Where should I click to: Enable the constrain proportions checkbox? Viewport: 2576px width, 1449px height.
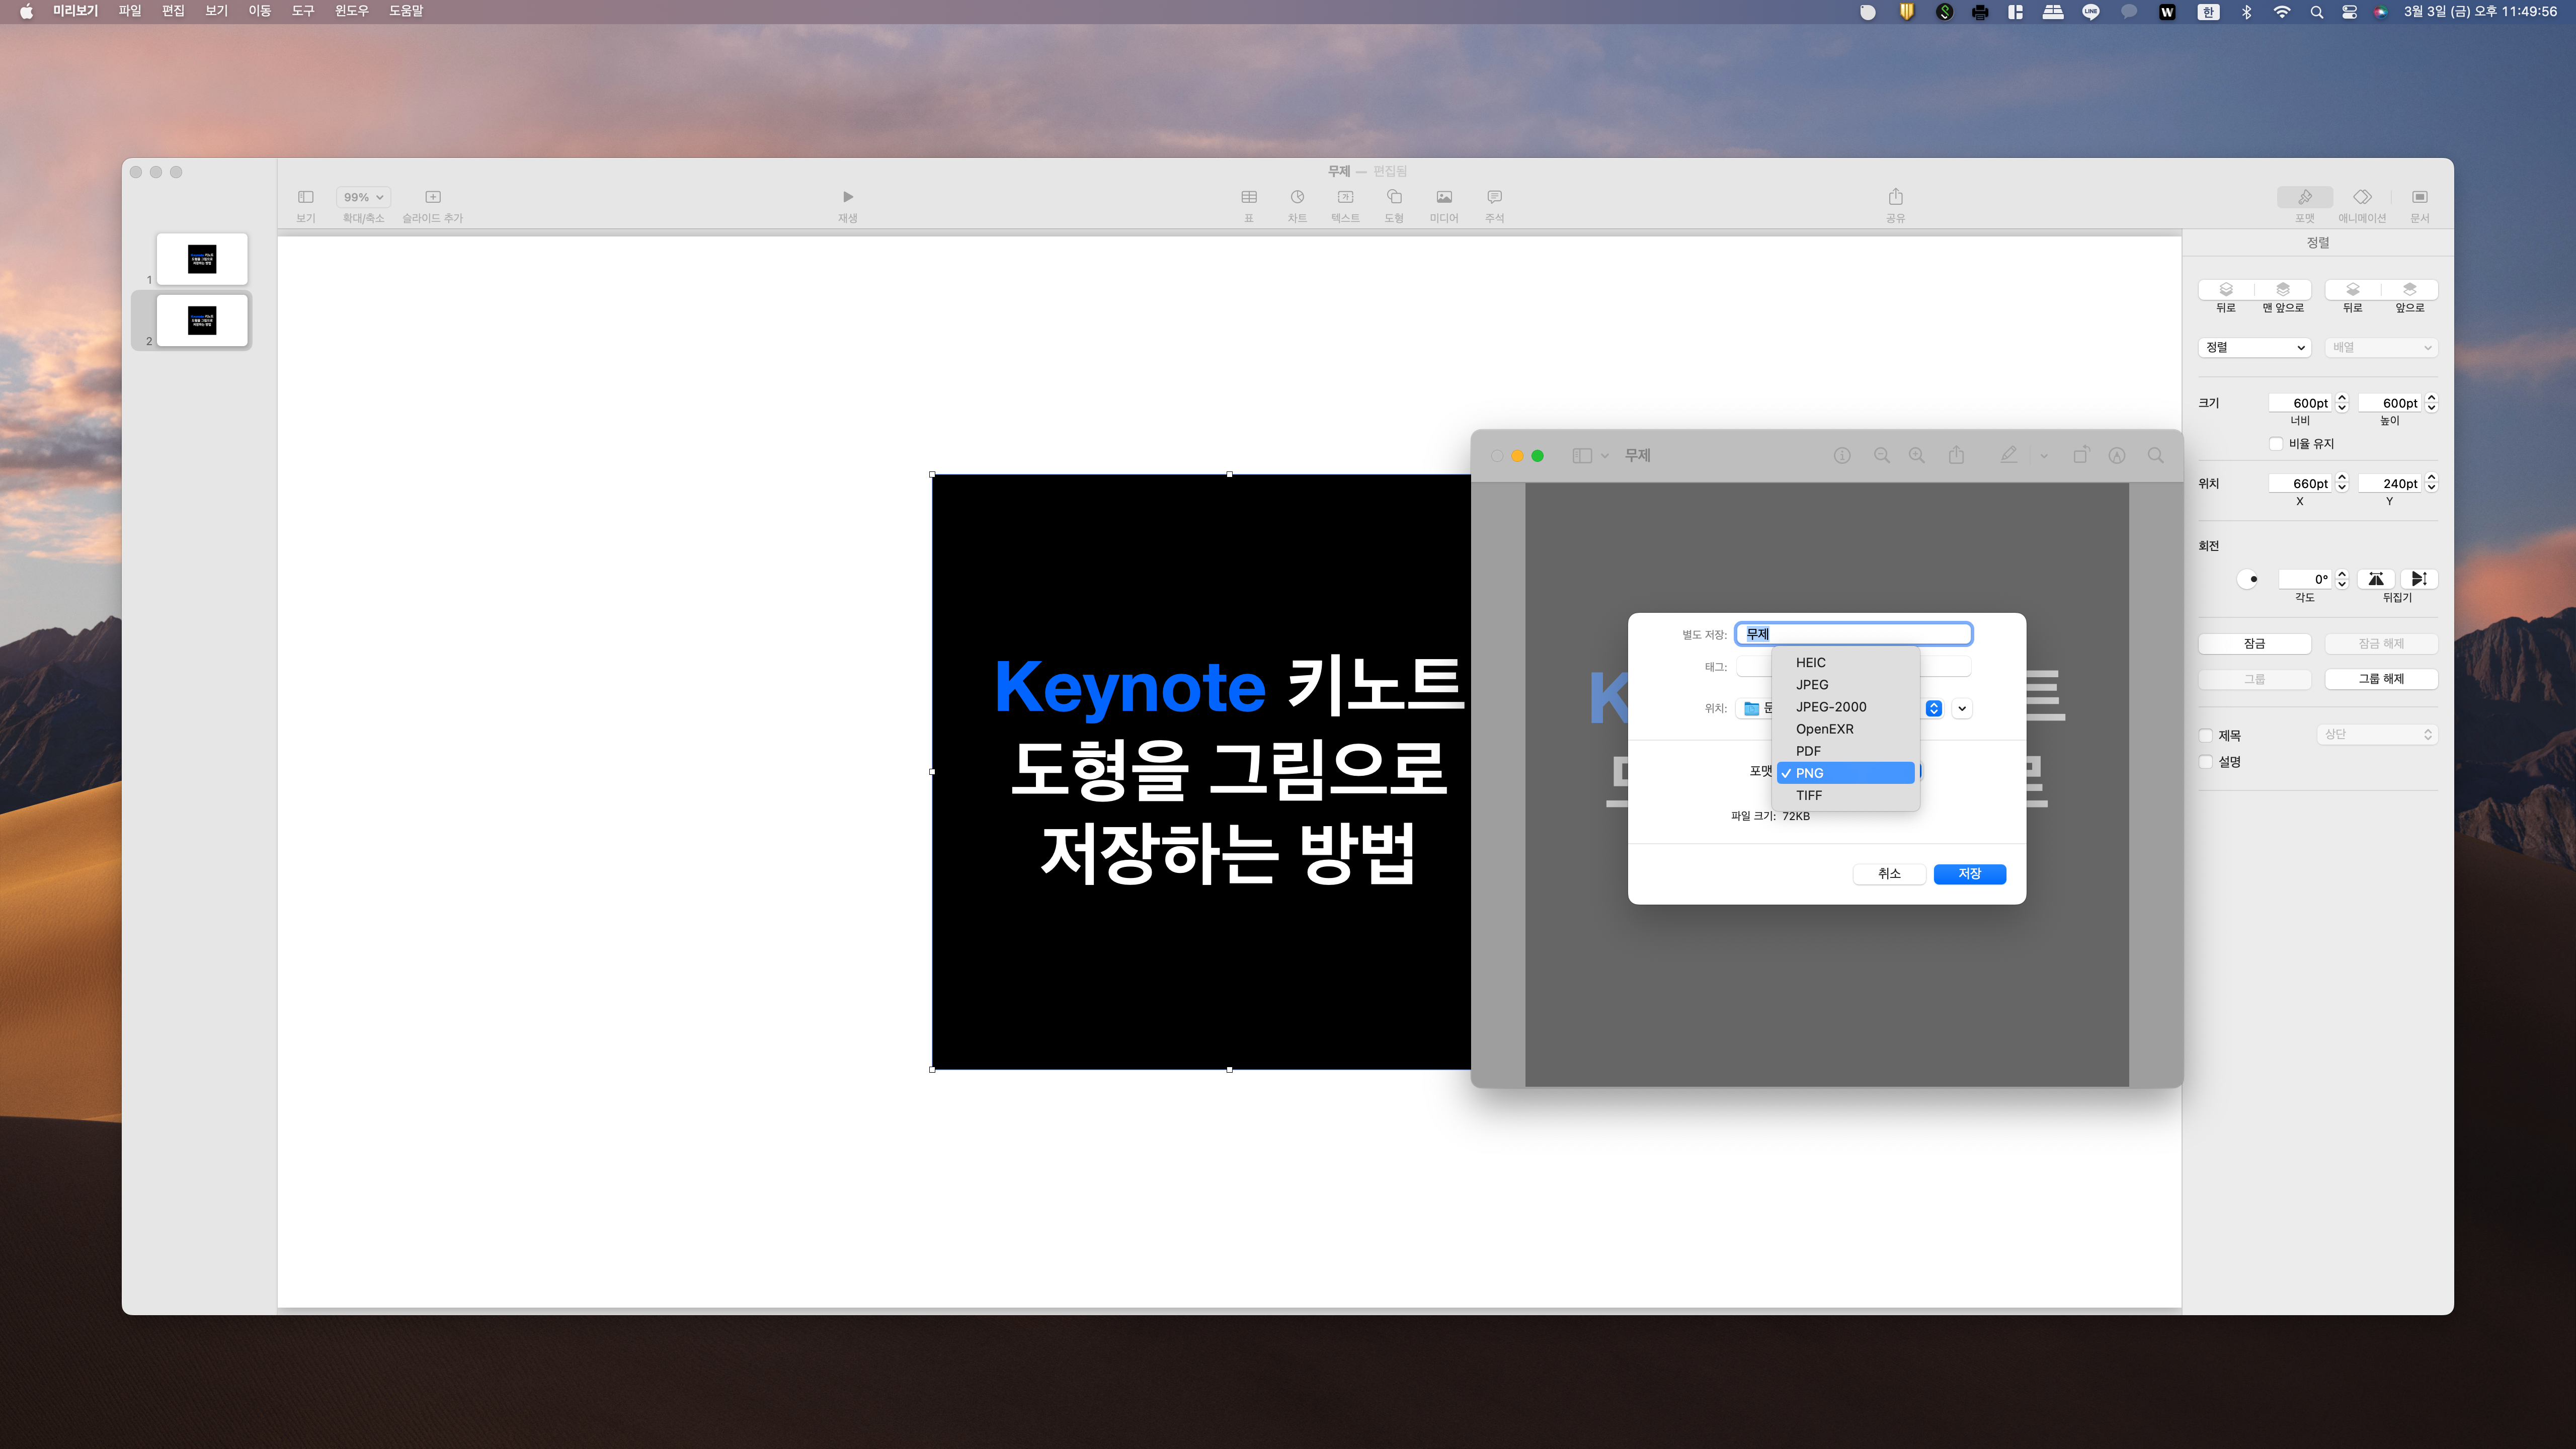tap(2275, 444)
